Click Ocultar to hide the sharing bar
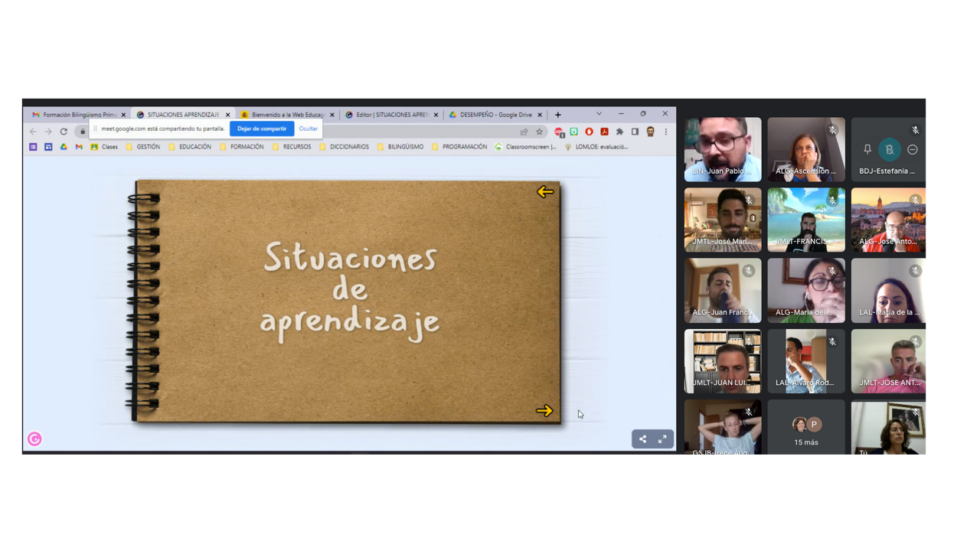The width and height of the screenshot is (980, 551). point(308,129)
